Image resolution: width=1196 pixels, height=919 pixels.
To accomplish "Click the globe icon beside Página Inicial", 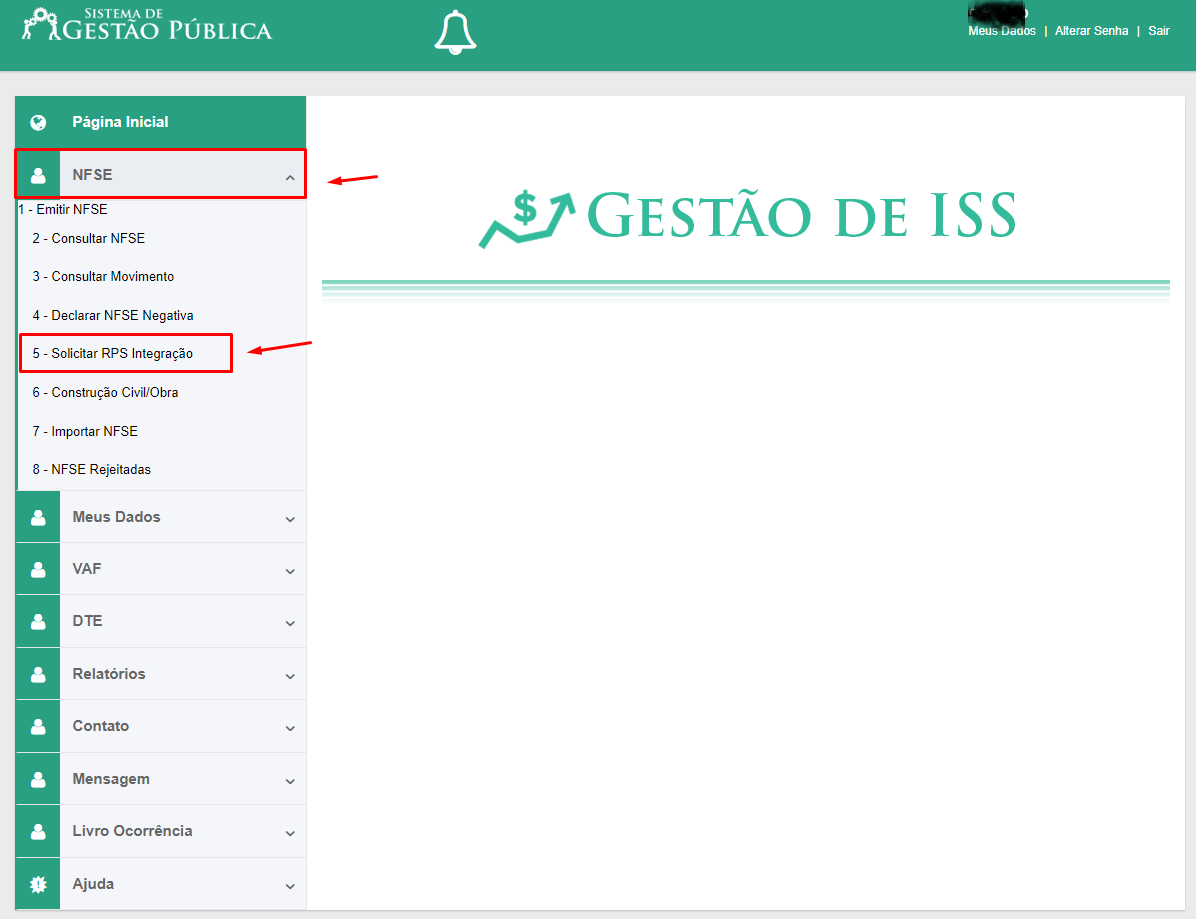I will pyautogui.click(x=37, y=122).
